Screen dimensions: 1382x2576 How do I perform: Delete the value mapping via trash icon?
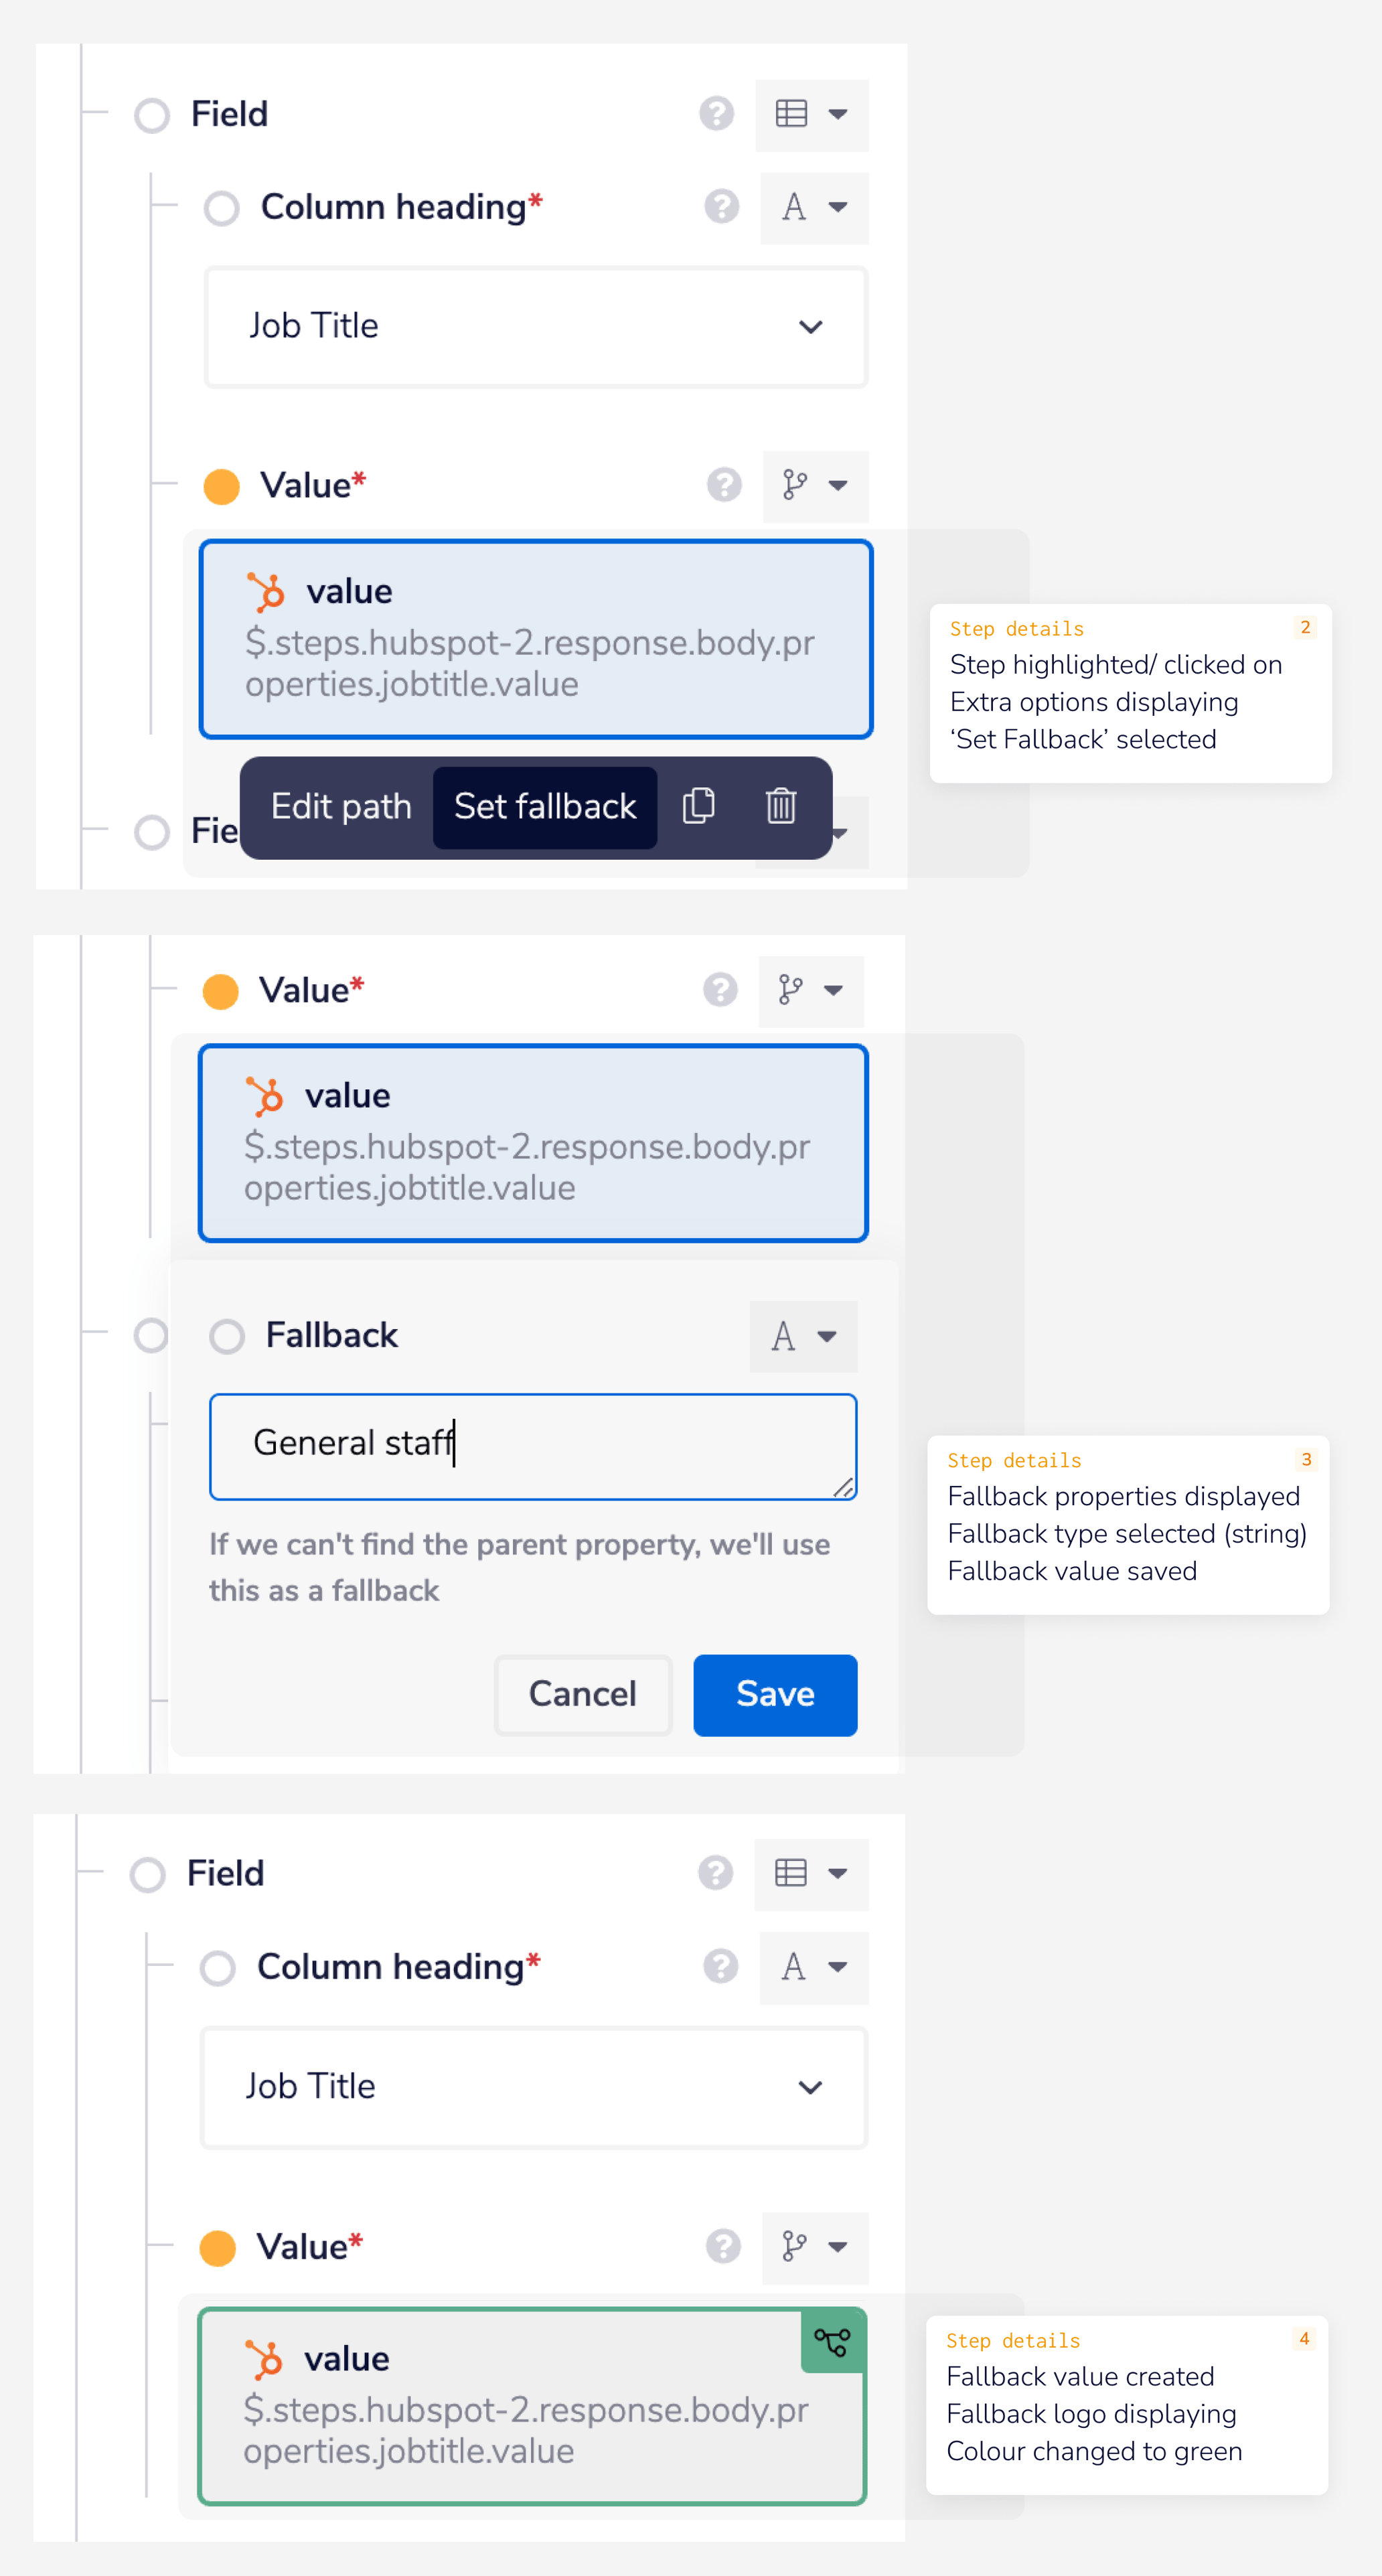coord(780,806)
